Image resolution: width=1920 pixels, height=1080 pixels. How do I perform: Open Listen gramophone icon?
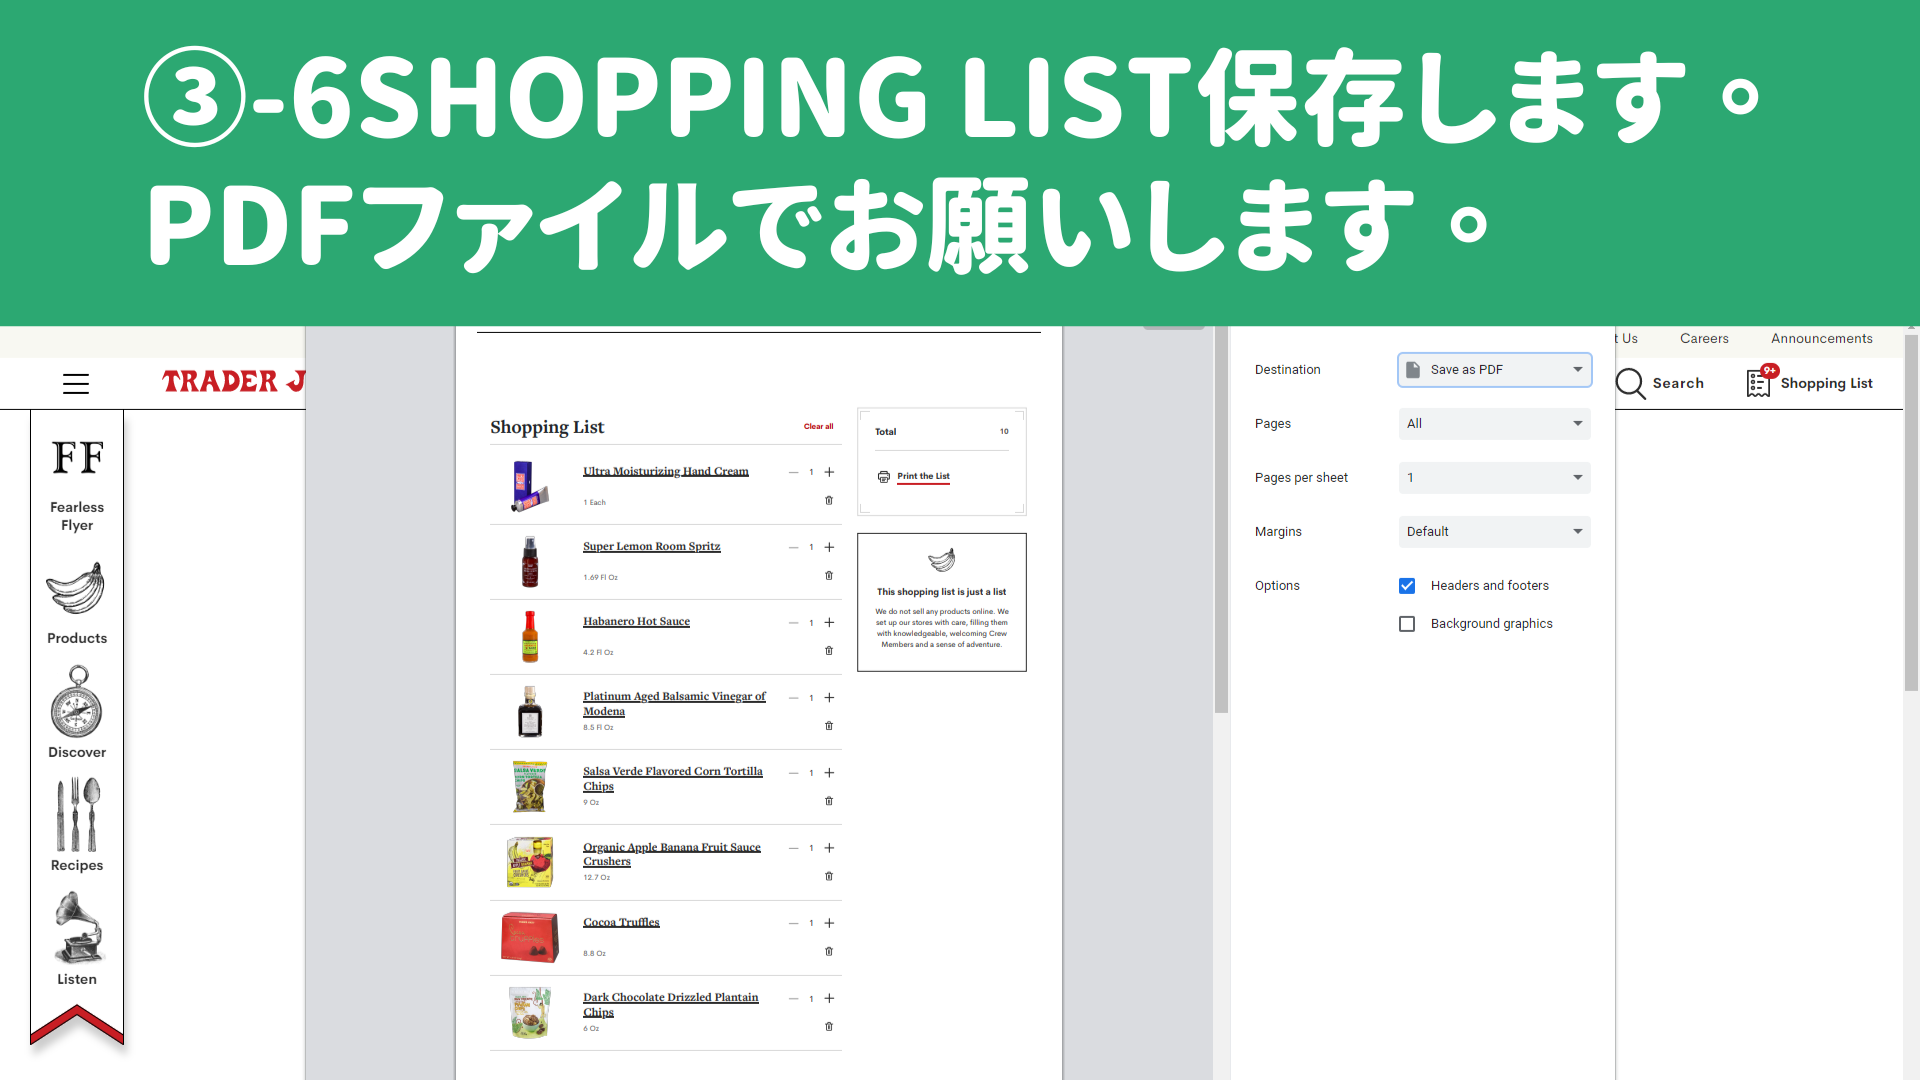pos(78,928)
